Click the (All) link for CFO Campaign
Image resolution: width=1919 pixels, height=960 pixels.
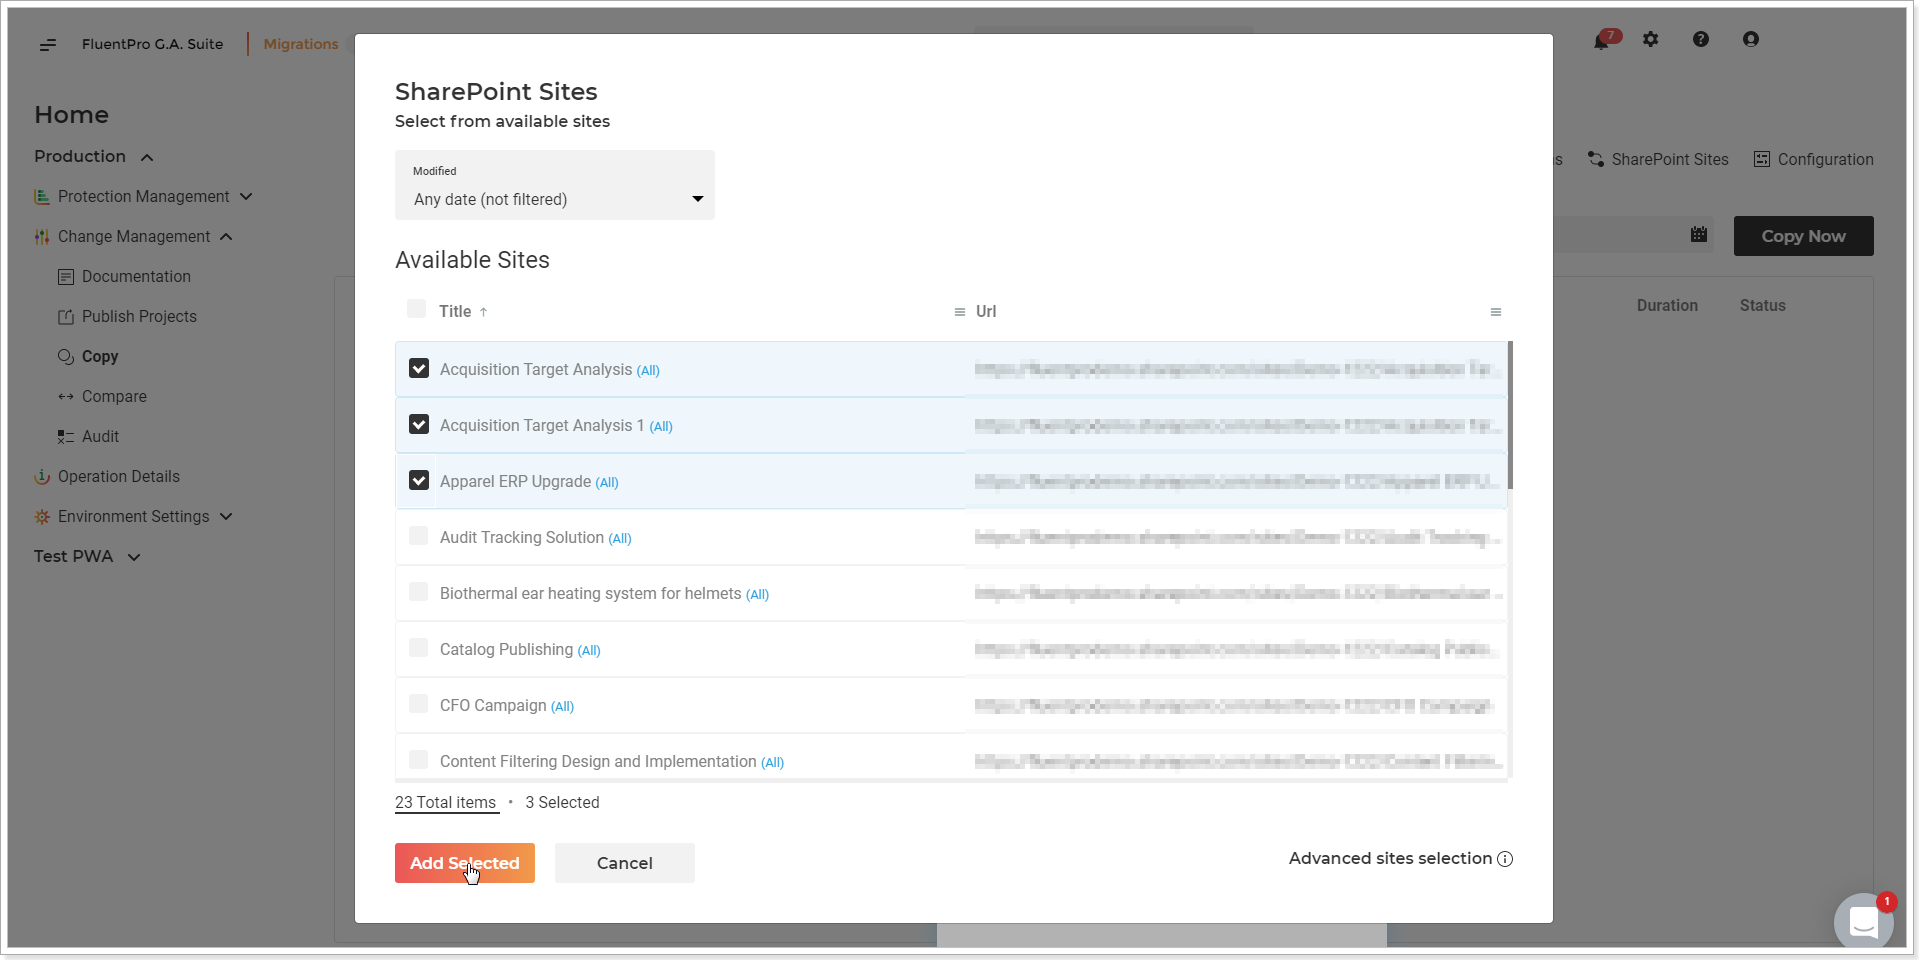point(562,706)
